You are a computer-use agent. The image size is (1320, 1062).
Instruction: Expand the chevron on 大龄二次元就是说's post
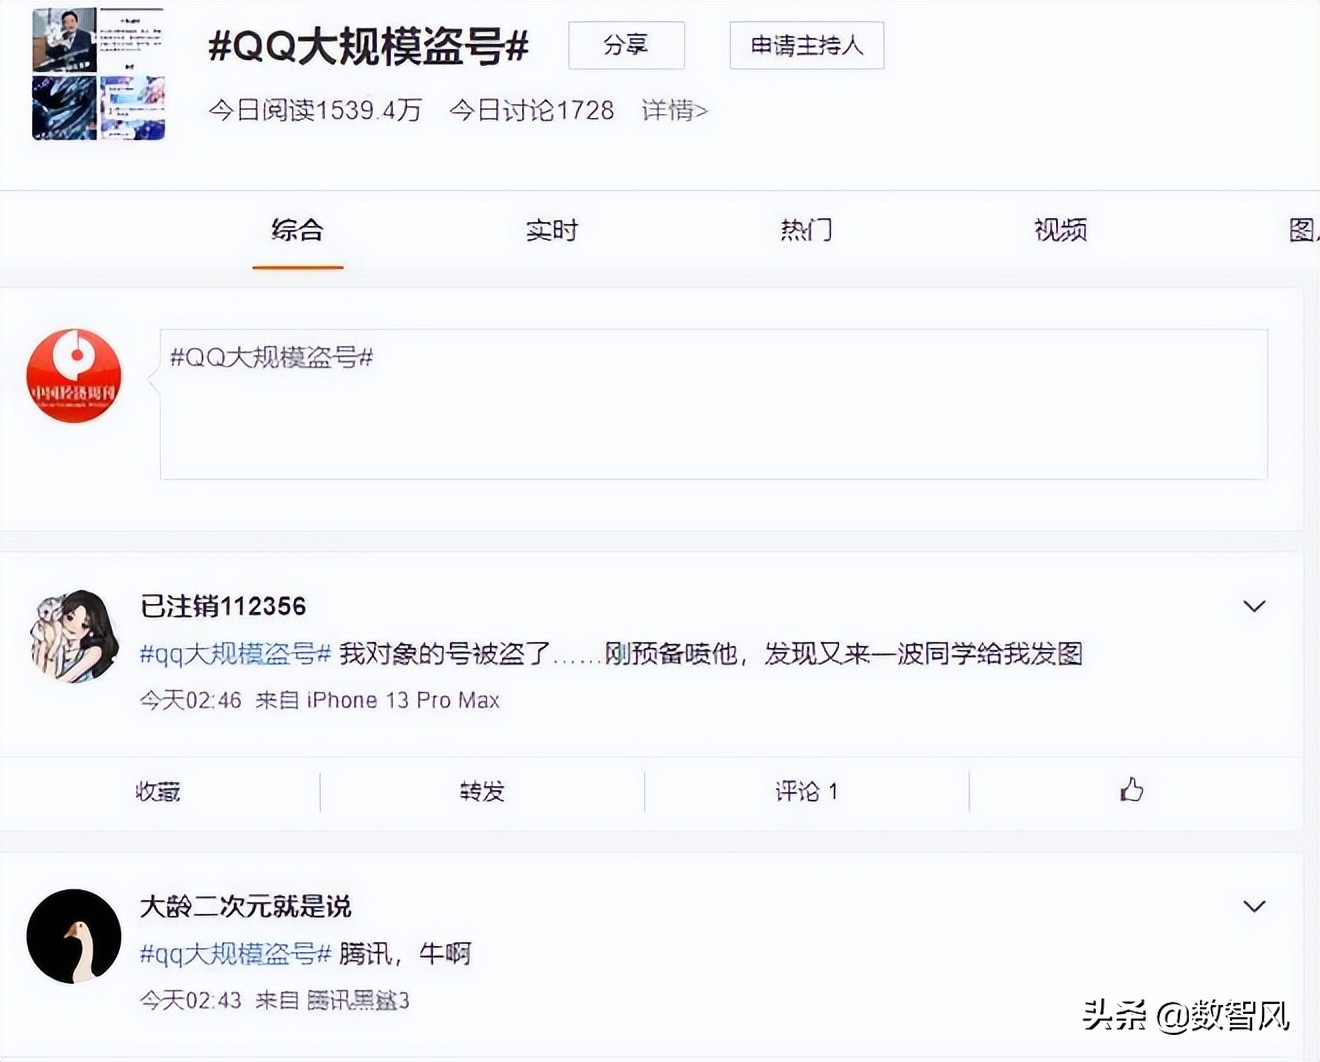coord(1254,906)
